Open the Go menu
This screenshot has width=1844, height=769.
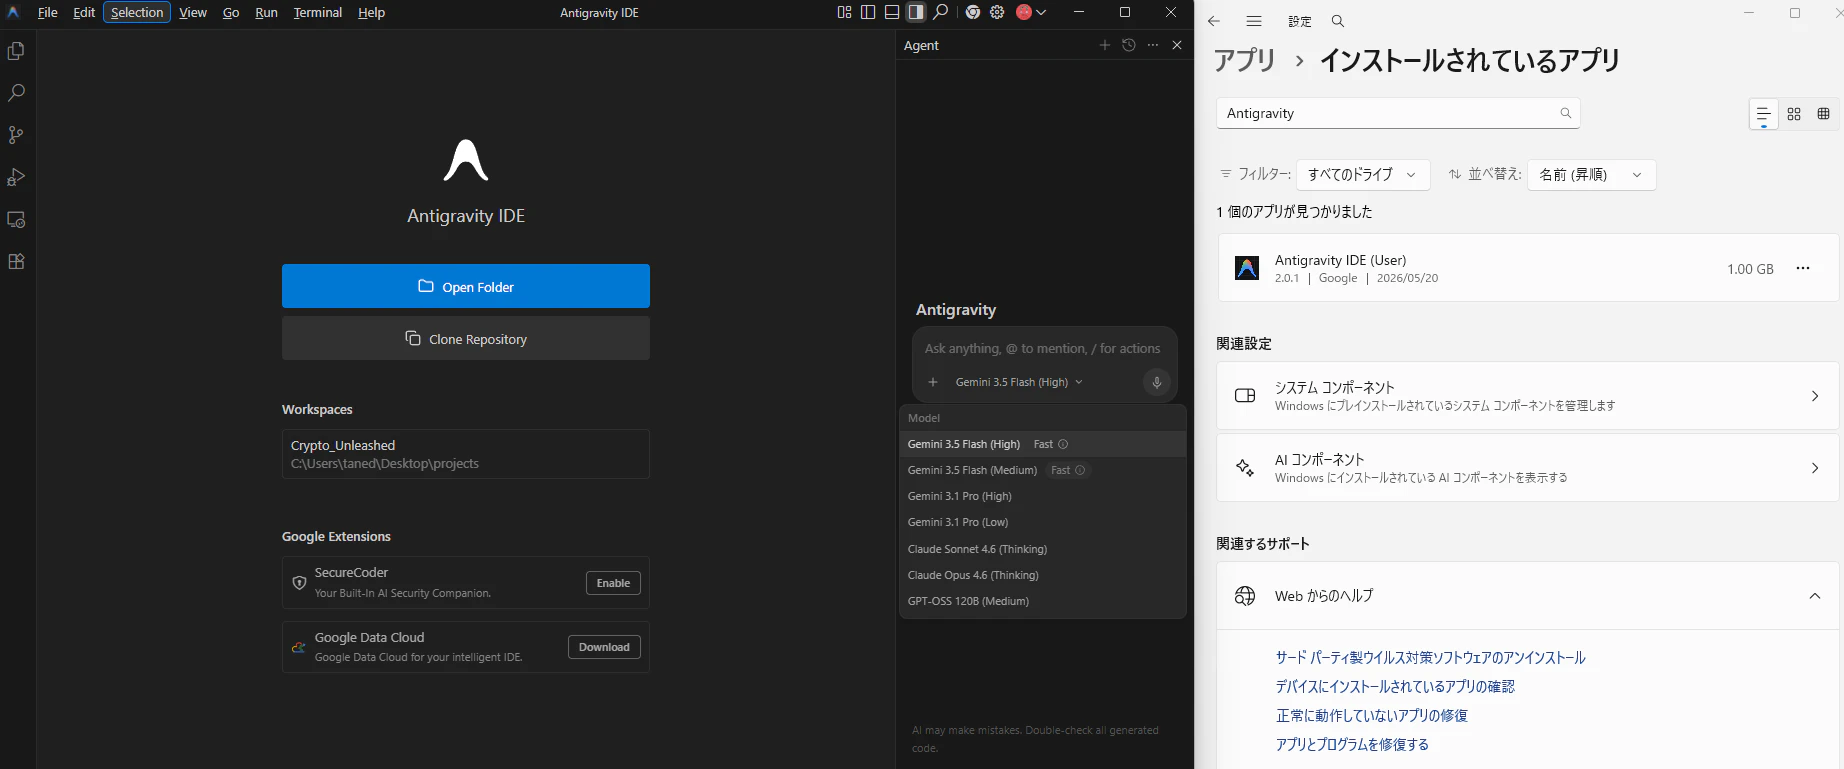click(x=231, y=12)
